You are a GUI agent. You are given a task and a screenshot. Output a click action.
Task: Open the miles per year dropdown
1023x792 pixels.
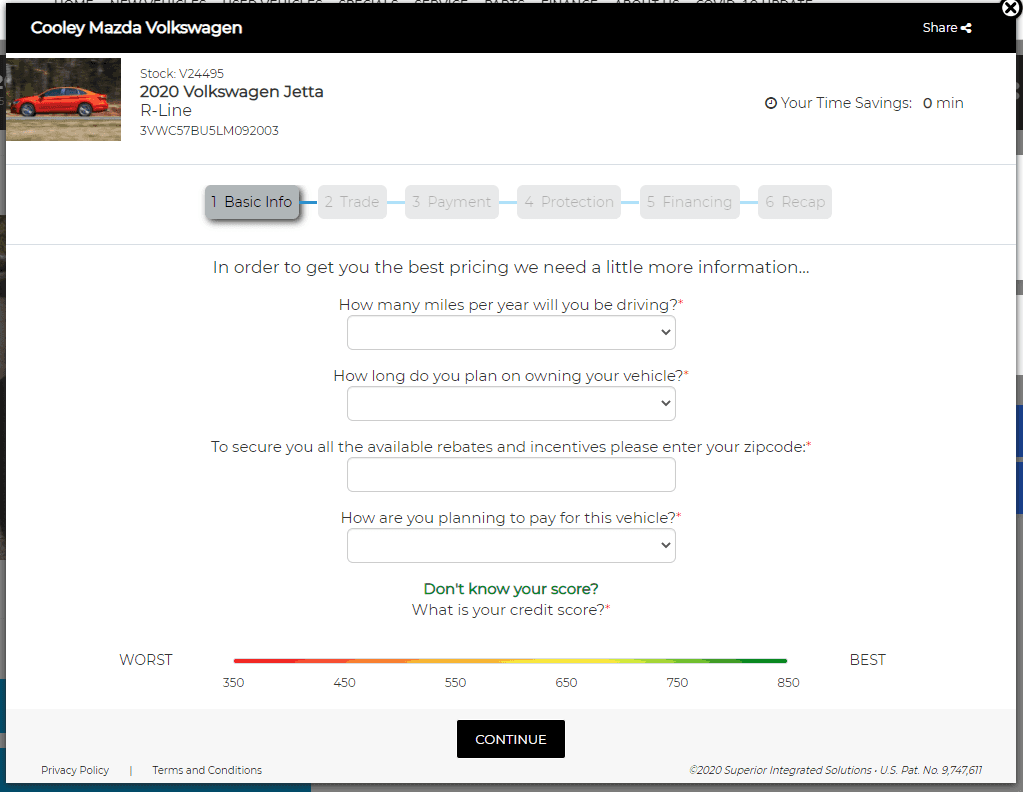click(511, 333)
